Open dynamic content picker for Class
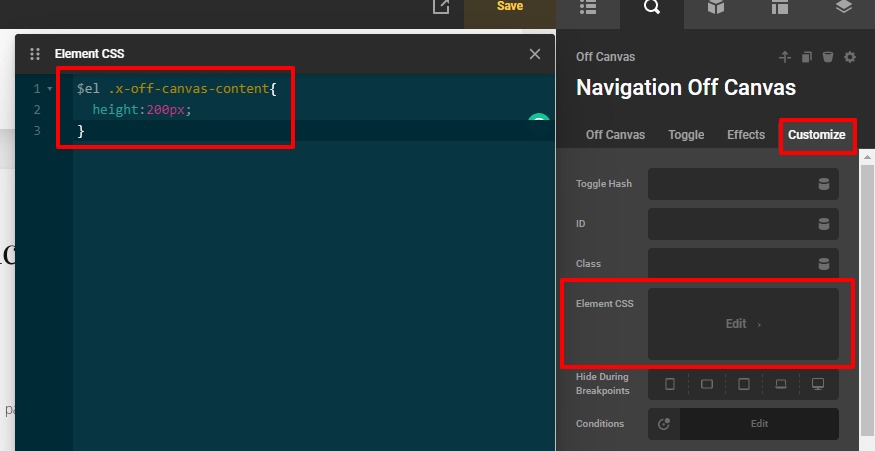 coord(824,264)
